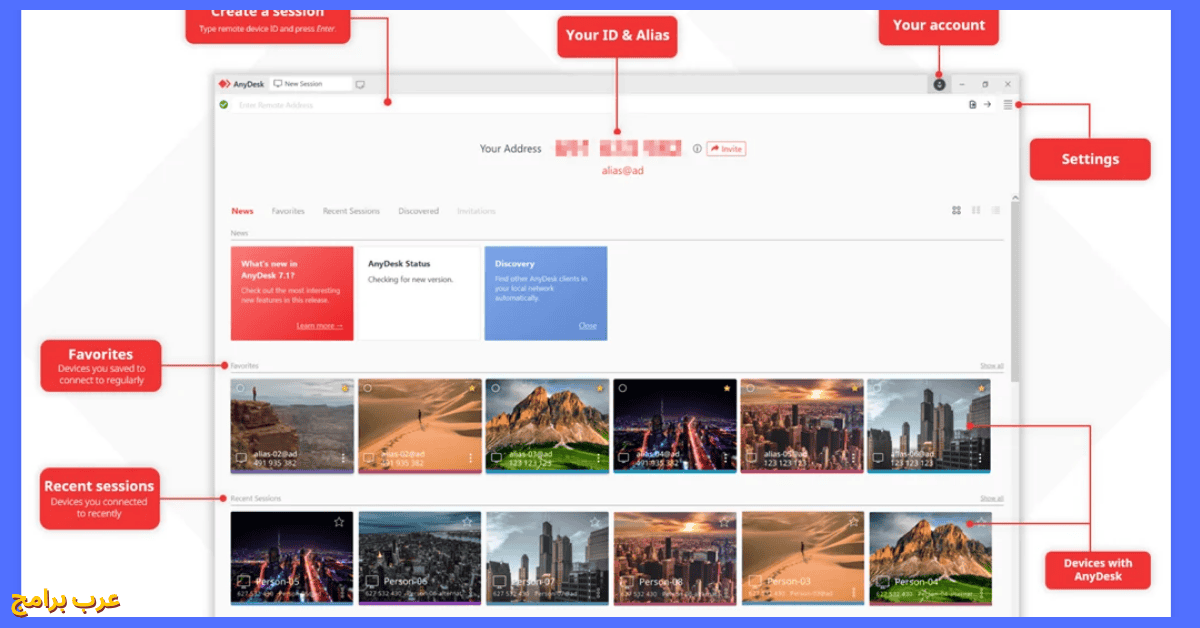This screenshot has height=628, width=1200.
Task: Click the monitor icon on the cliff favorite card
Action: 240,458
